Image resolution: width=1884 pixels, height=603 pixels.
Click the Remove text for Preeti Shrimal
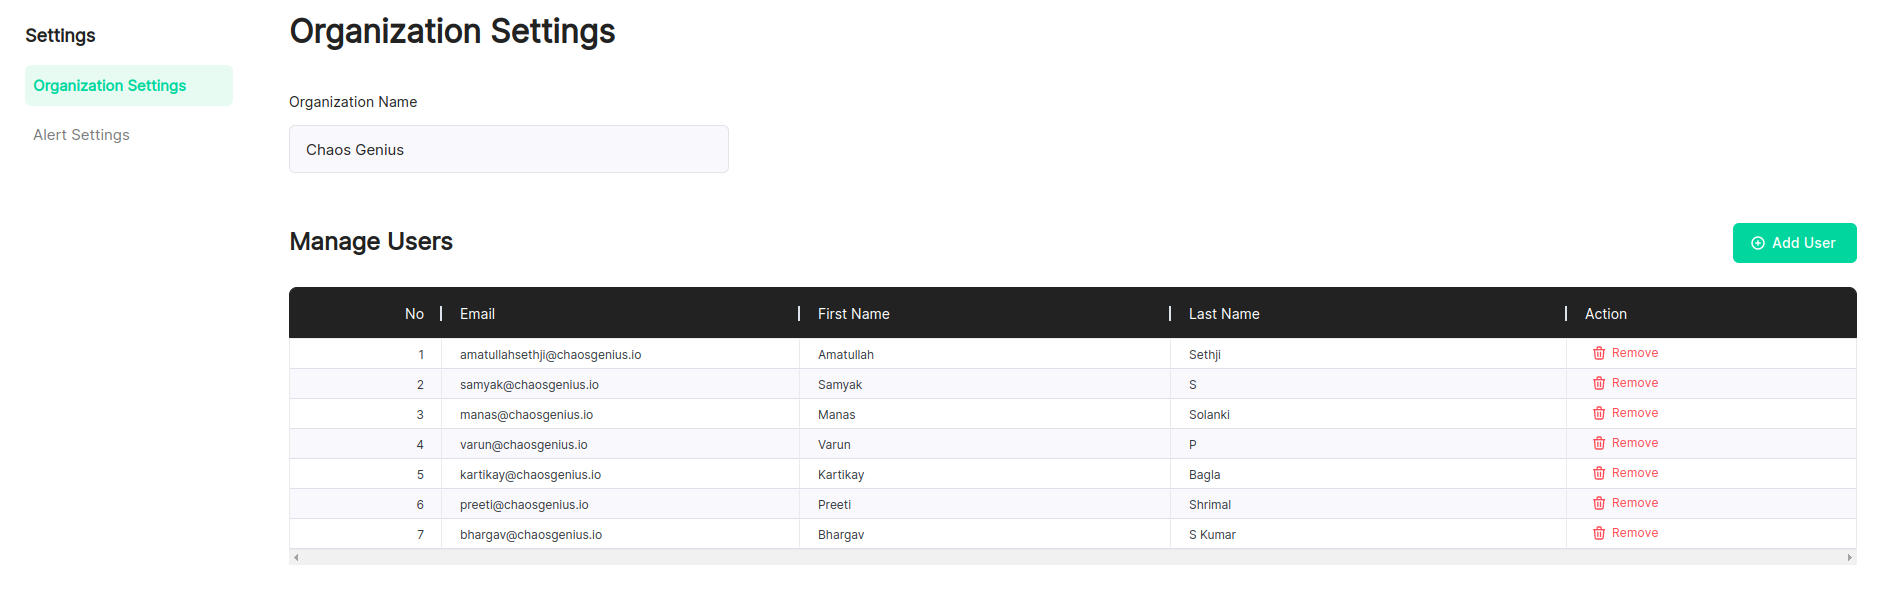click(1635, 503)
